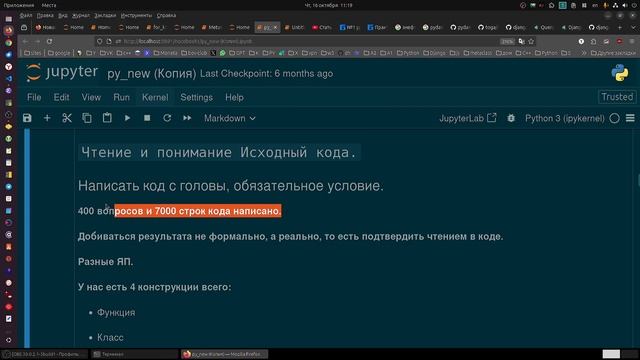This screenshot has height=360, width=640.
Task: Restart kernel and run all cells icon
Action: pyautogui.click(x=187, y=118)
